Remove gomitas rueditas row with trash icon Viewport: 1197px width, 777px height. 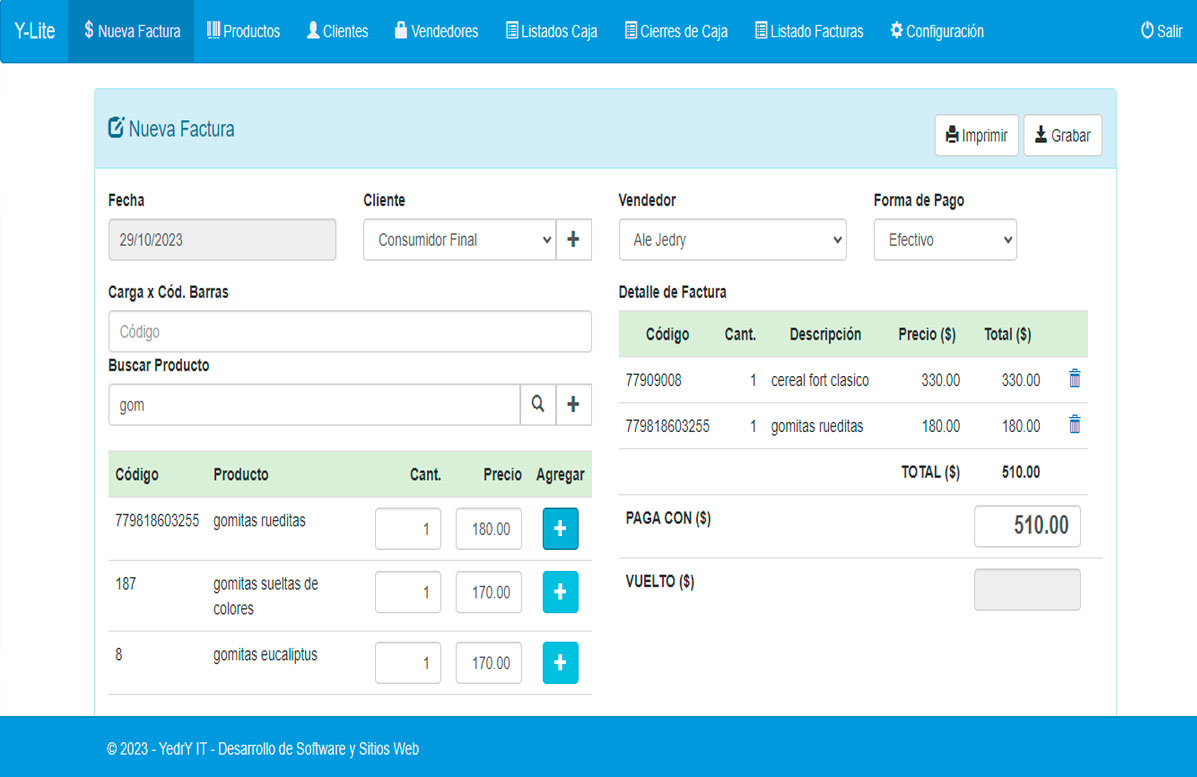point(1074,425)
